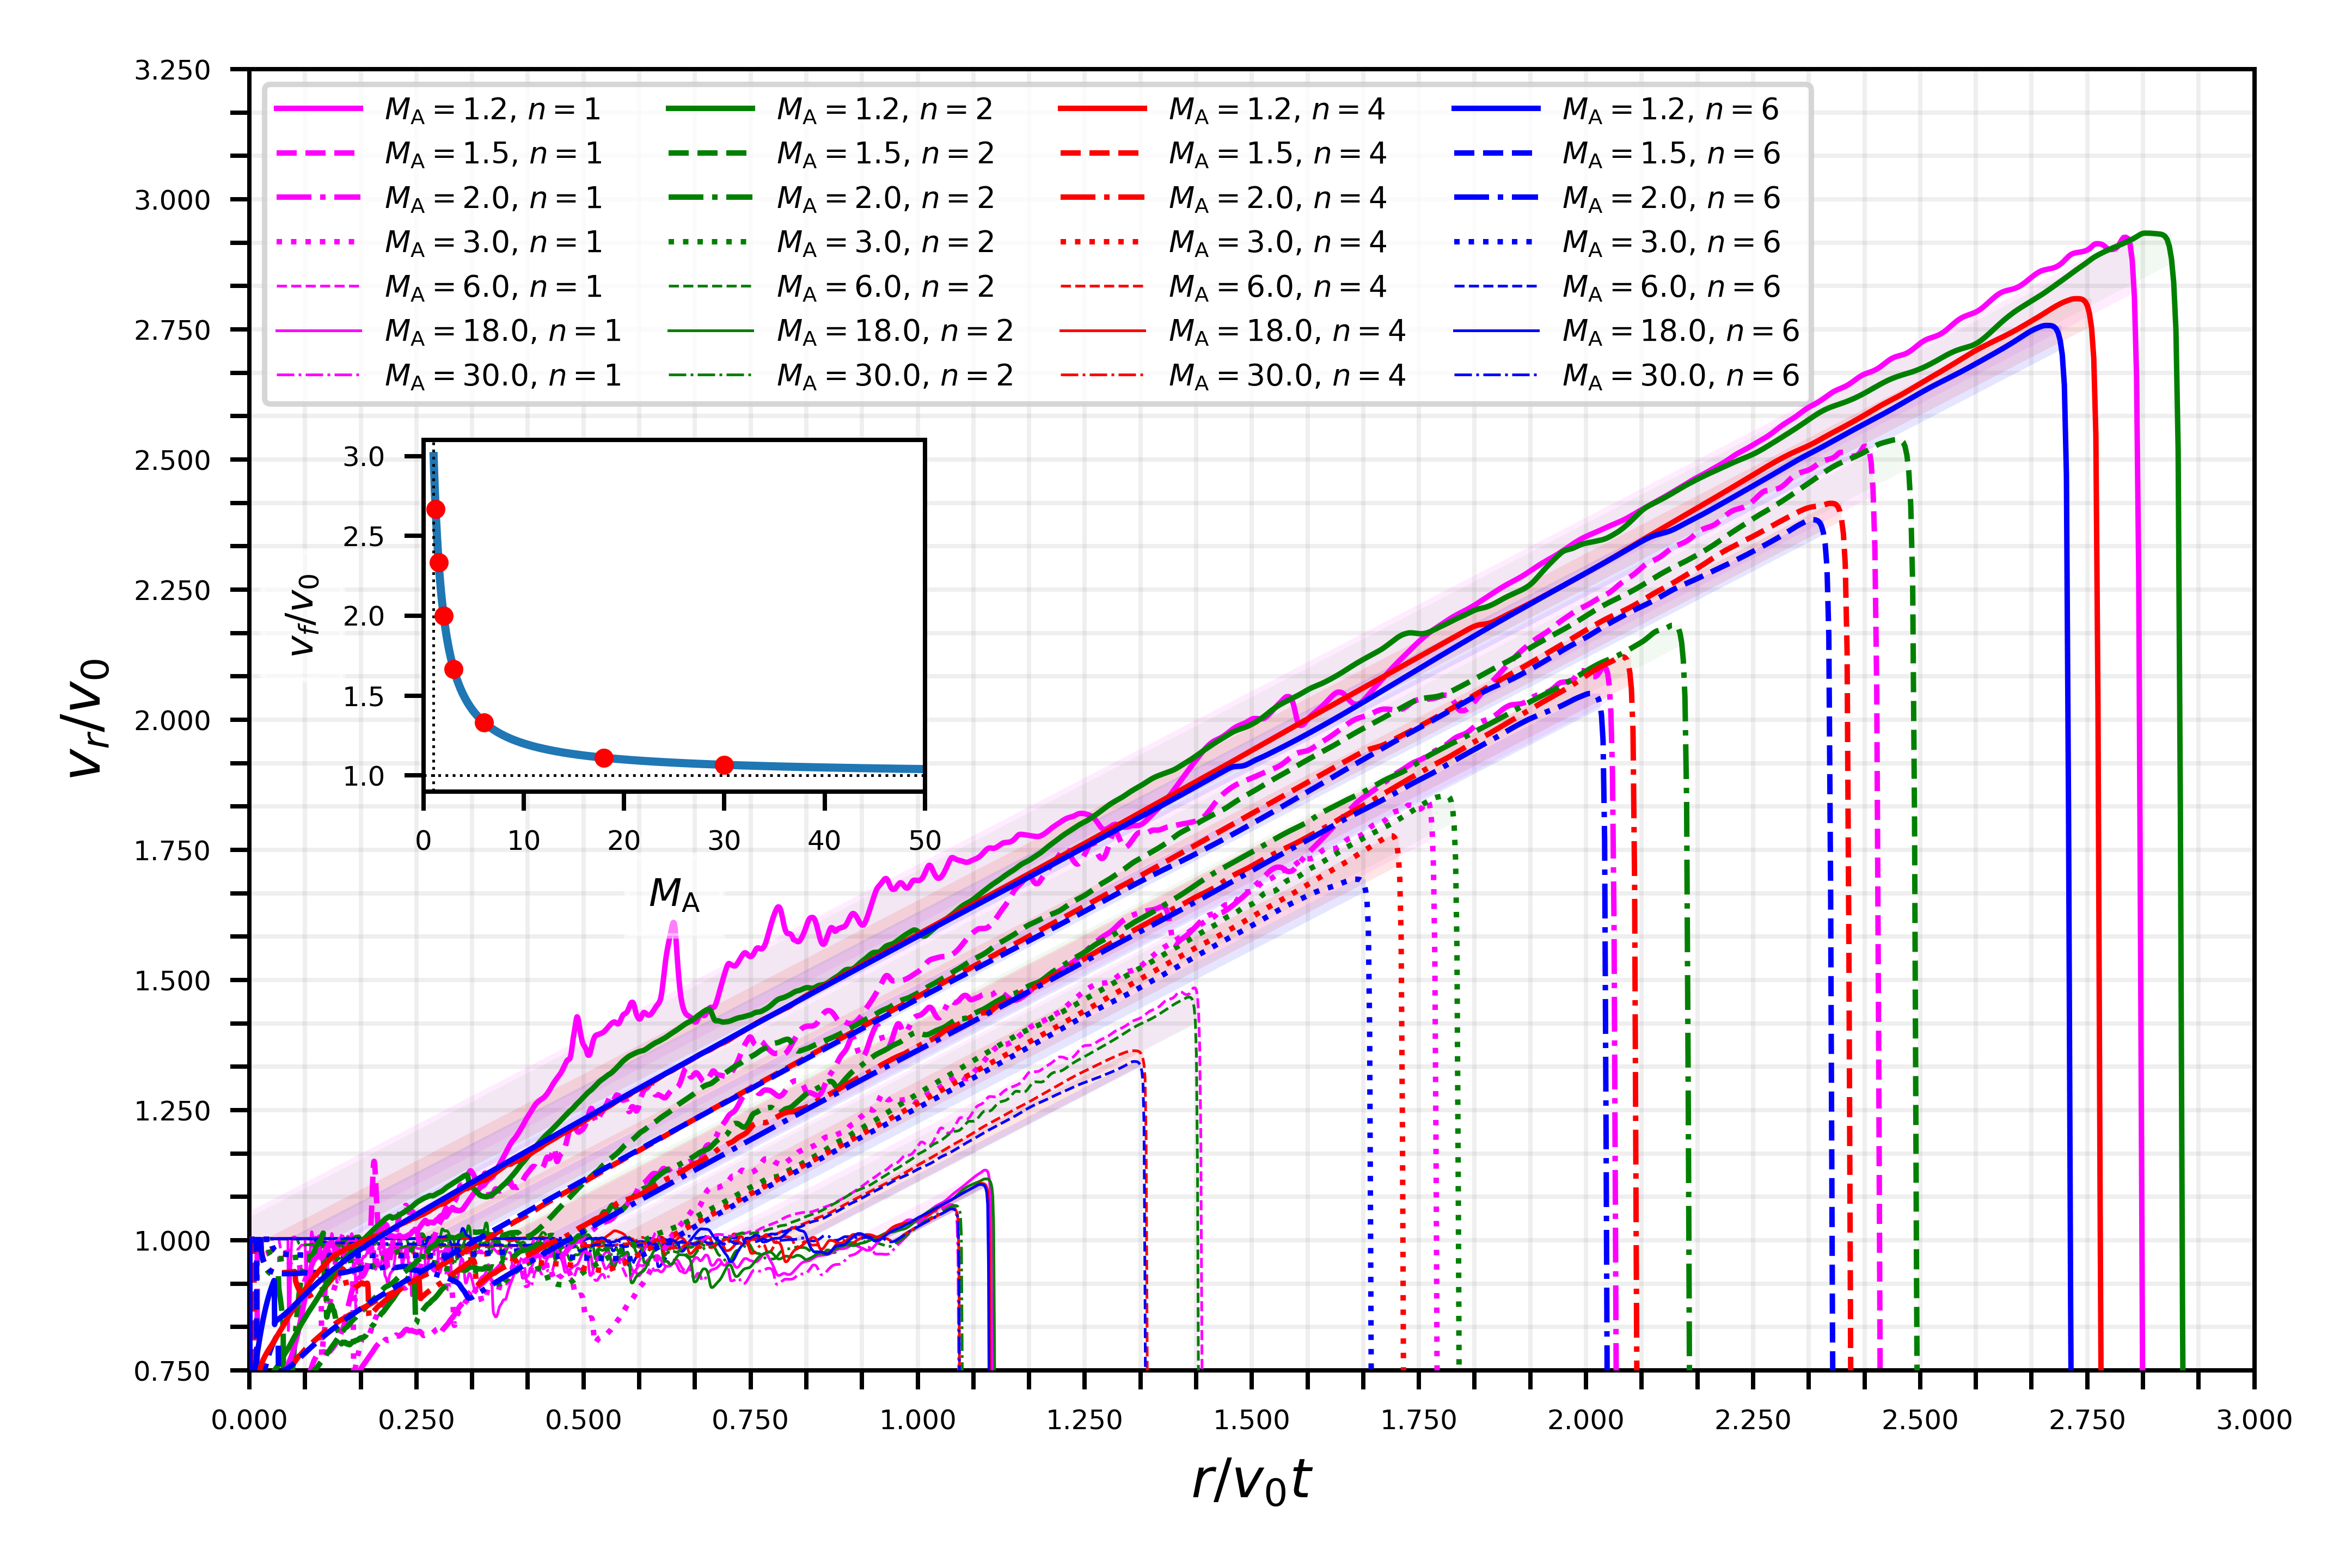The image size is (2352, 1568).
Task: Click the solid blue n = 6 legend line
Action: pos(1496,109)
